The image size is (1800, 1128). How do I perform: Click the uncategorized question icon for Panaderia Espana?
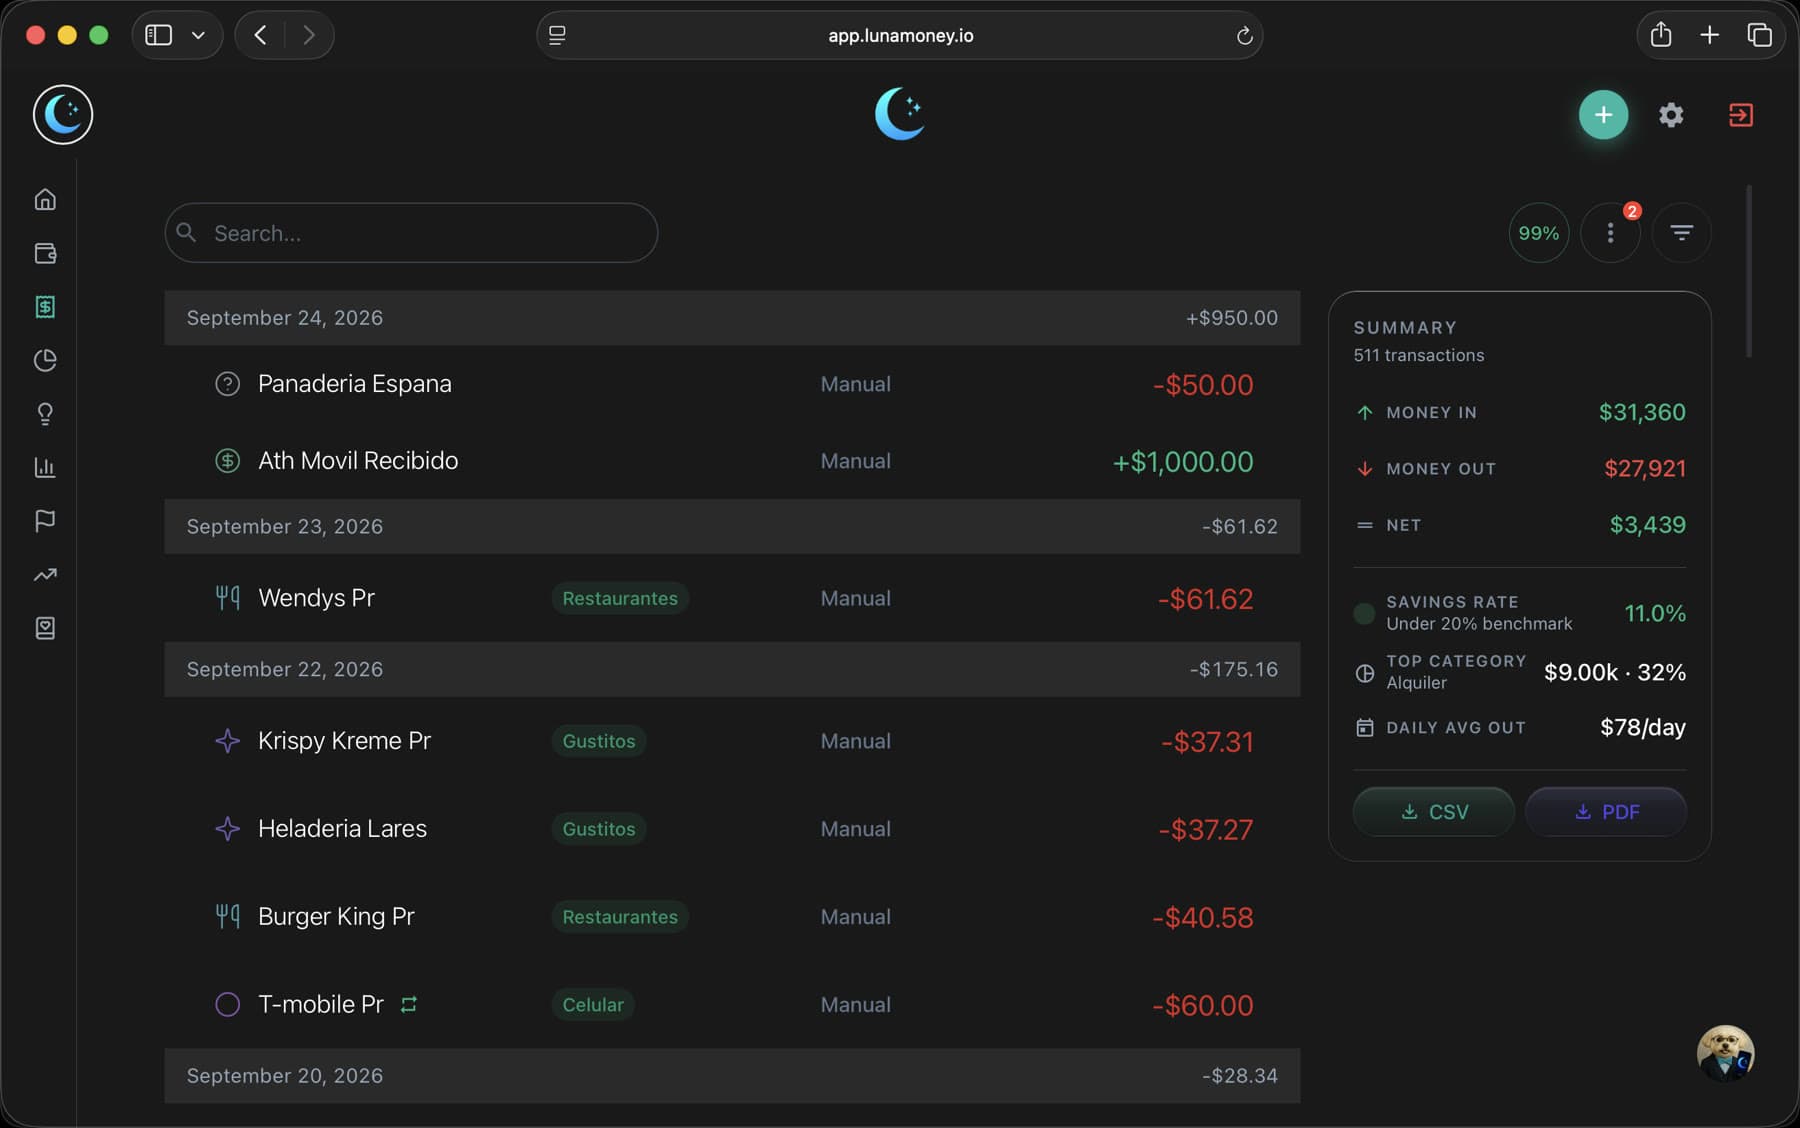[x=228, y=384]
